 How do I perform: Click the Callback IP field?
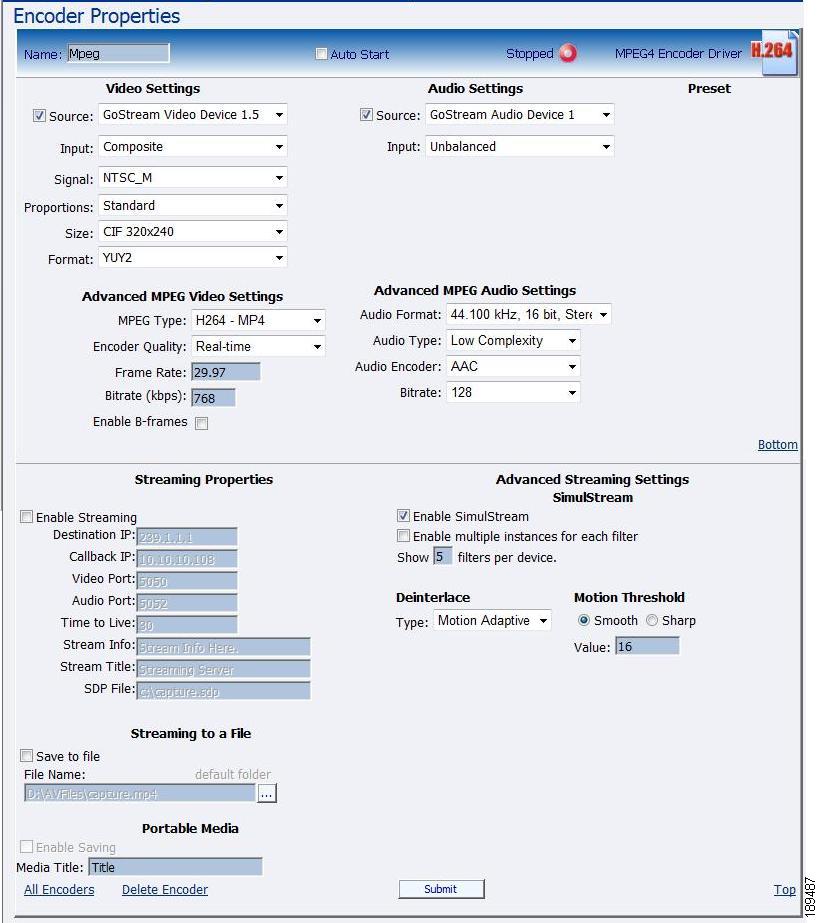point(187,559)
